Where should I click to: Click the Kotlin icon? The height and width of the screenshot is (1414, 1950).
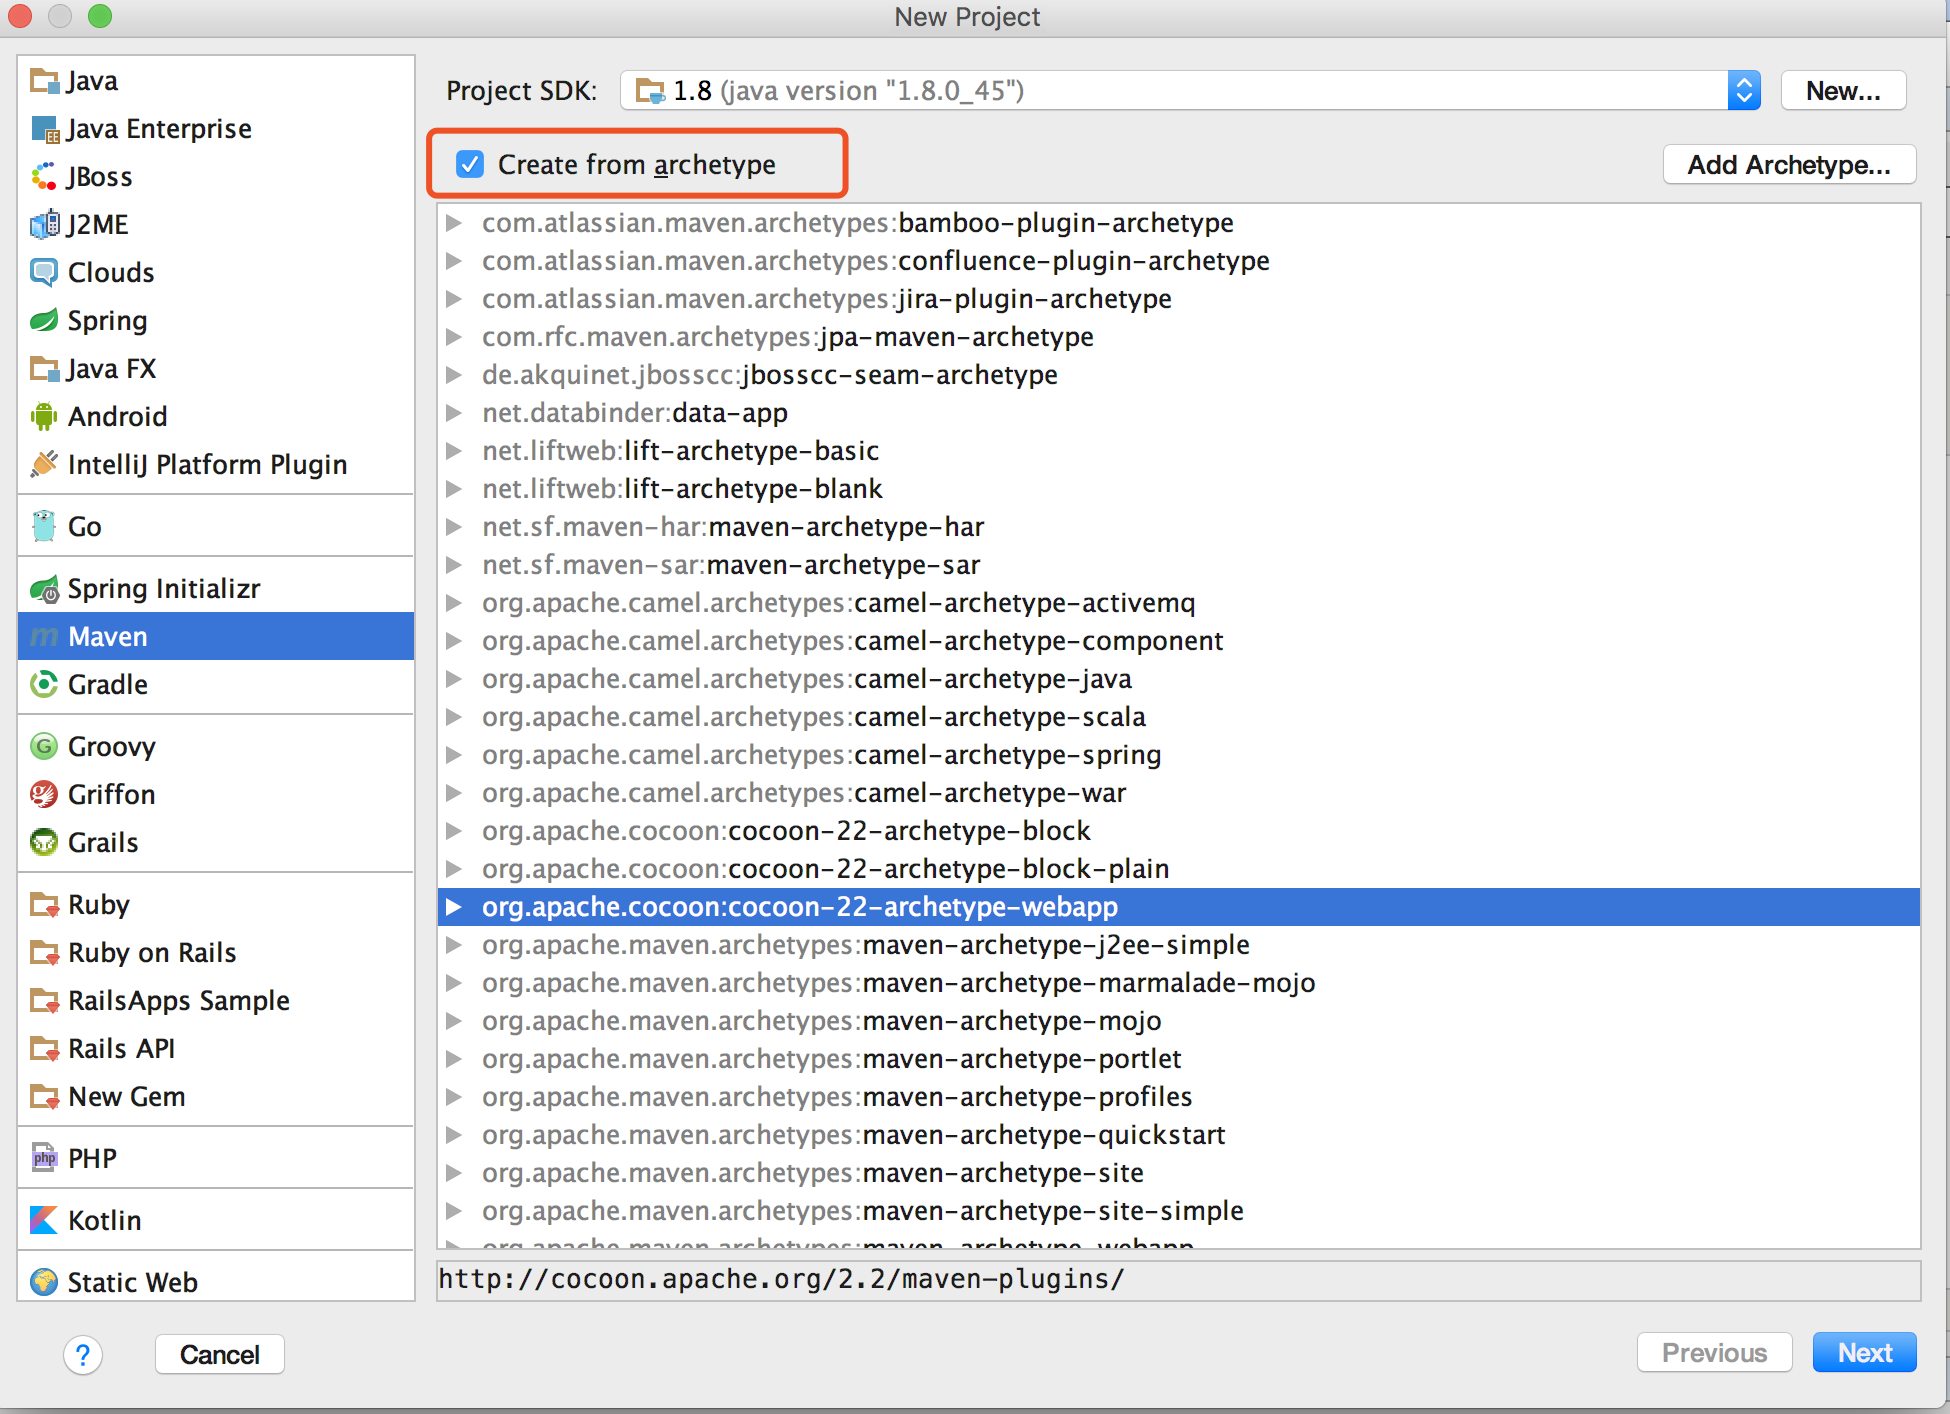pos(44,1220)
